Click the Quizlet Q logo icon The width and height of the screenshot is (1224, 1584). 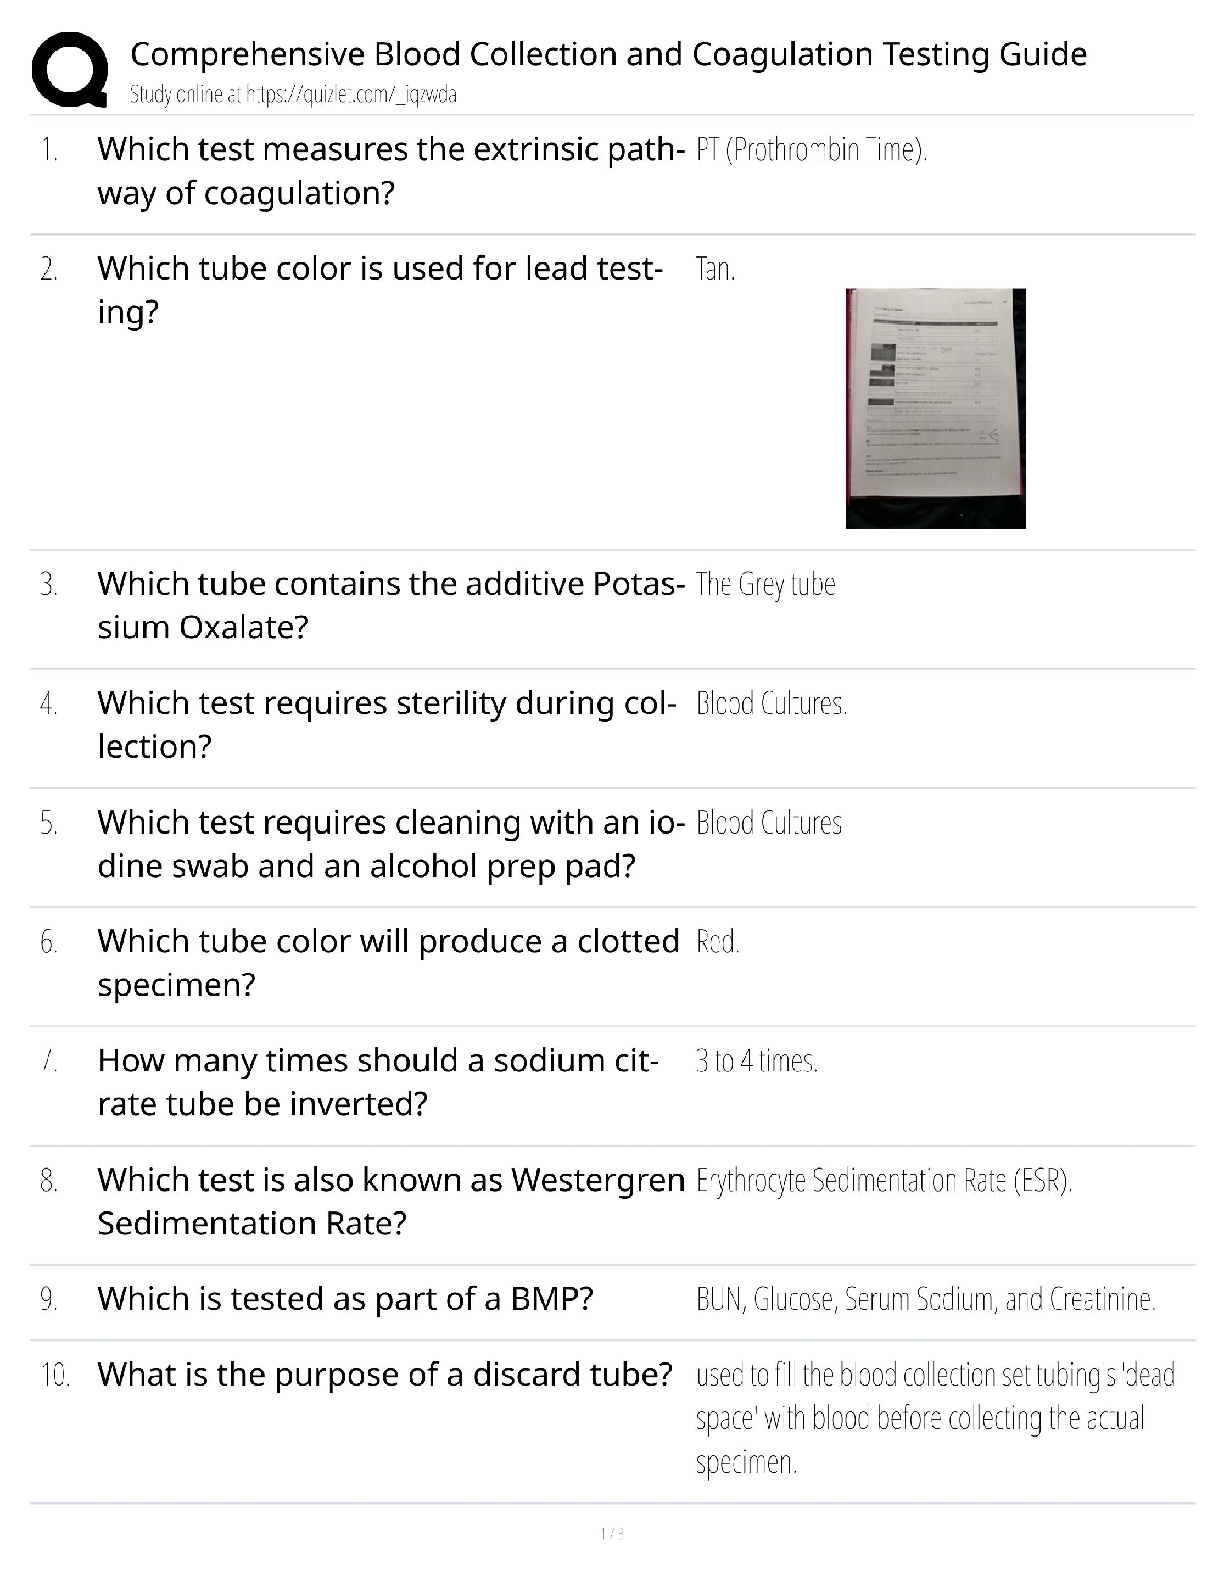[70, 69]
